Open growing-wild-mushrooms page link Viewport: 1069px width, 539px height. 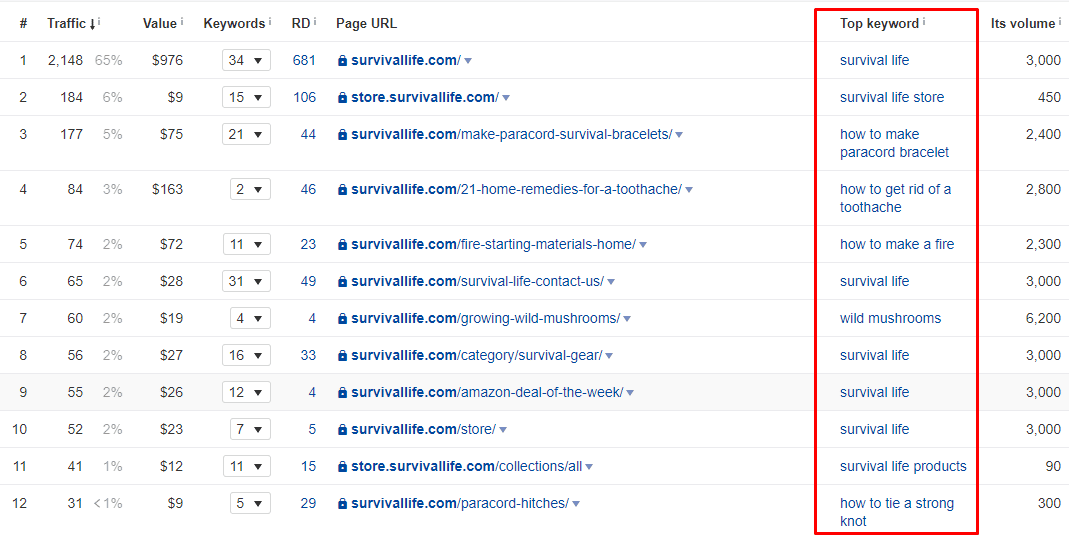[x=485, y=318]
